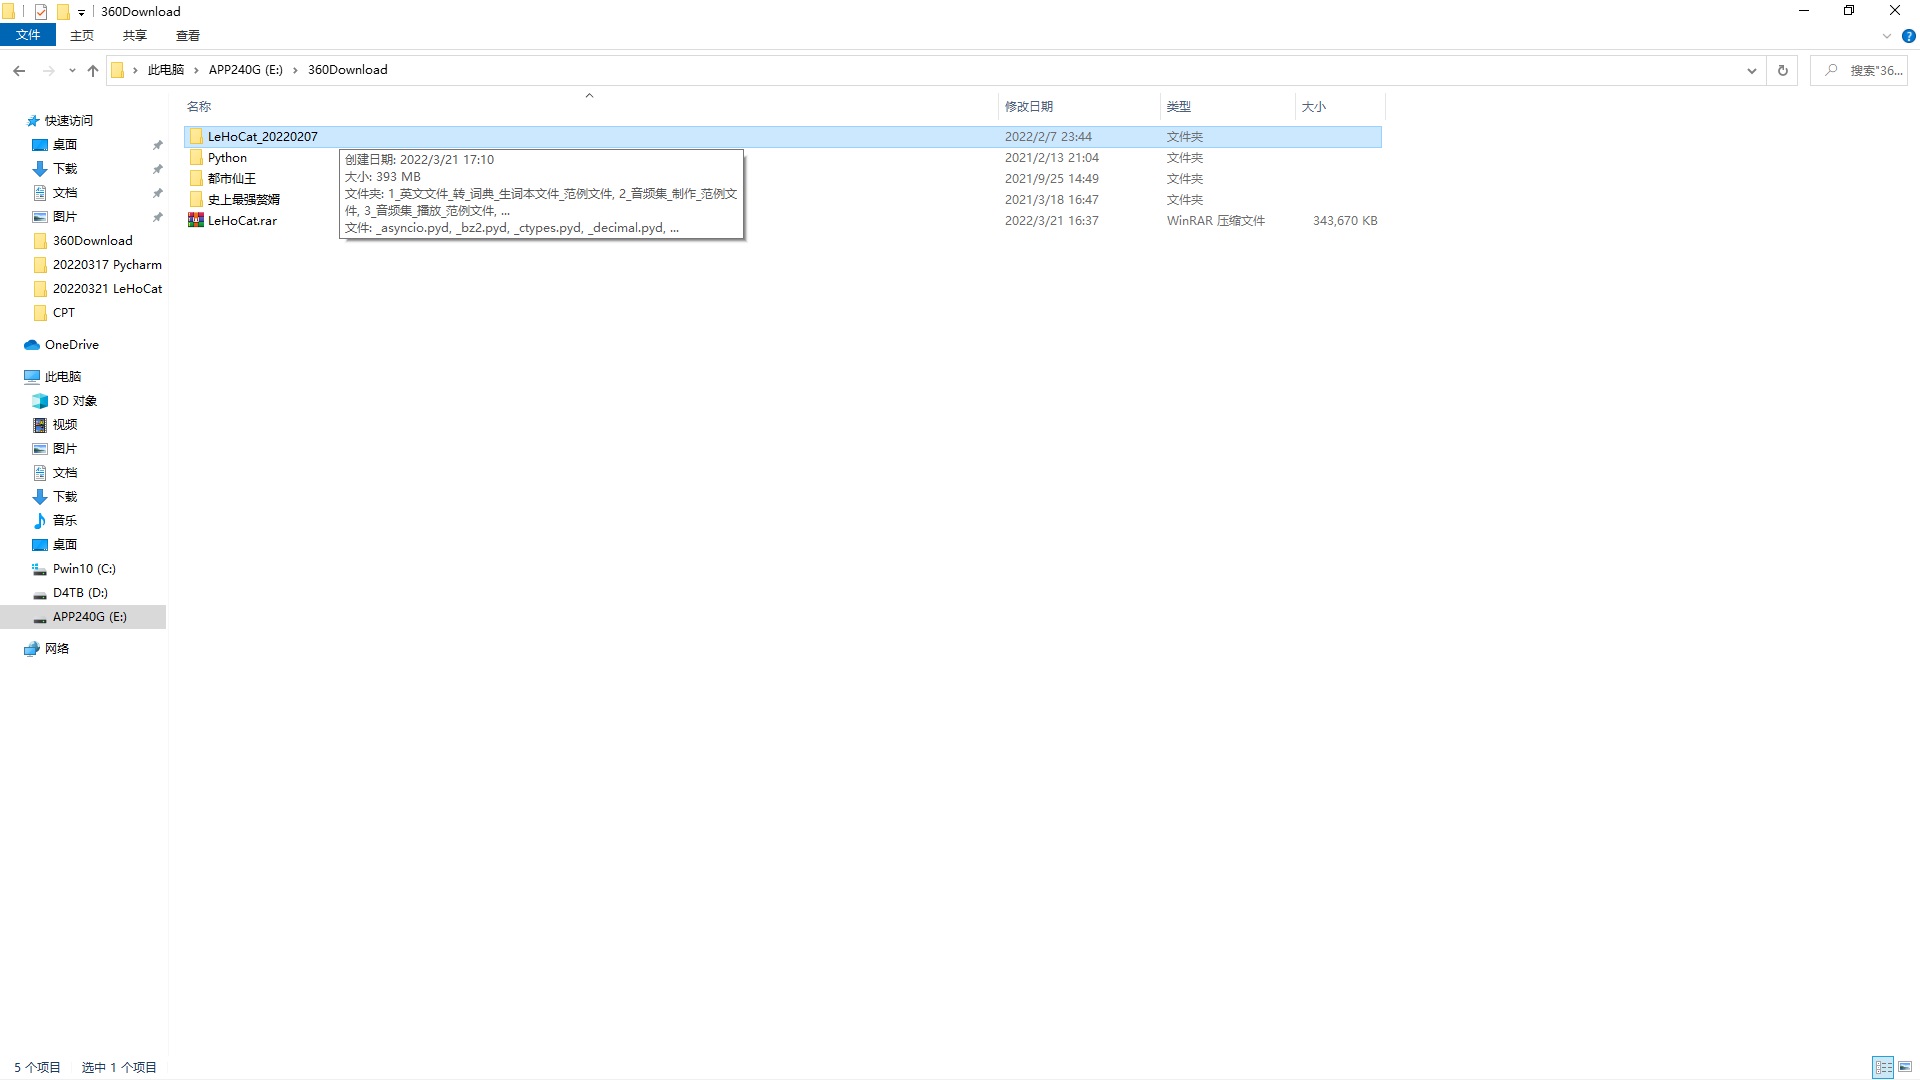Open recent locations dropdown arrow

(x=72, y=70)
